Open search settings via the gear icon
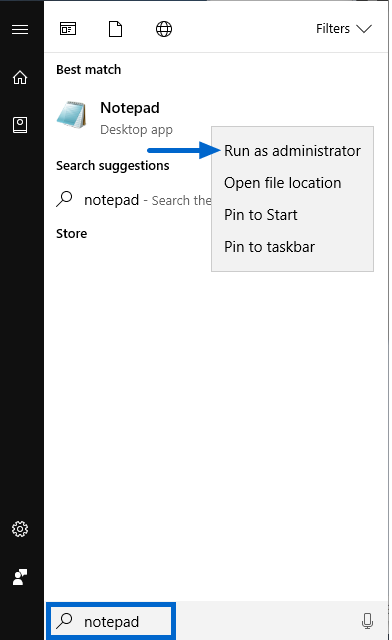The height and width of the screenshot is (640, 392). (20, 529)
